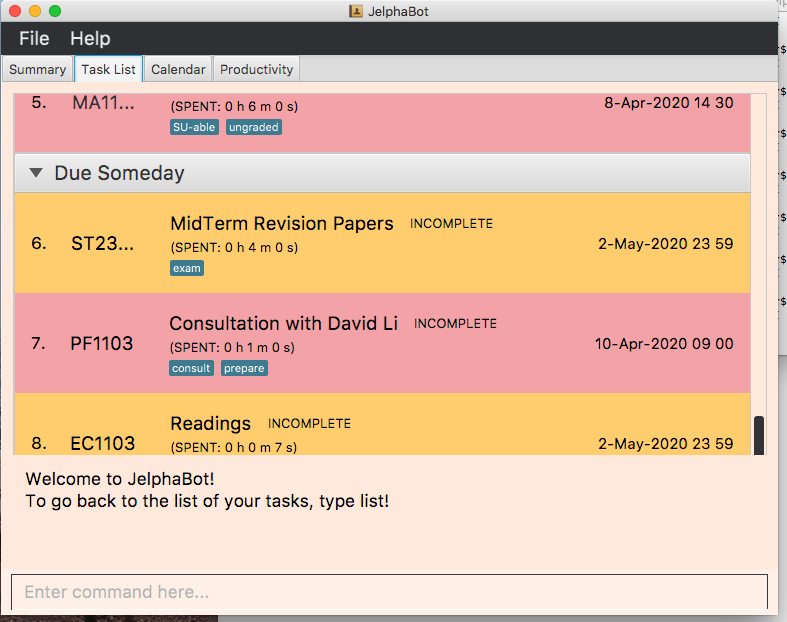Click due date 10-Apr-2020 09 00

(x=664, y=343)
